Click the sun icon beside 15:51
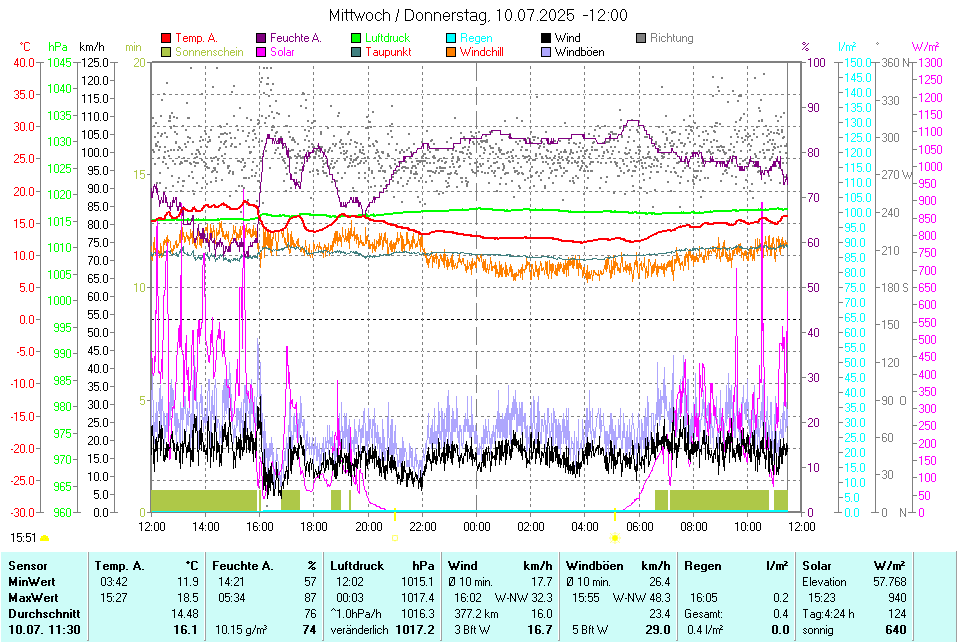 click(44, 539)
